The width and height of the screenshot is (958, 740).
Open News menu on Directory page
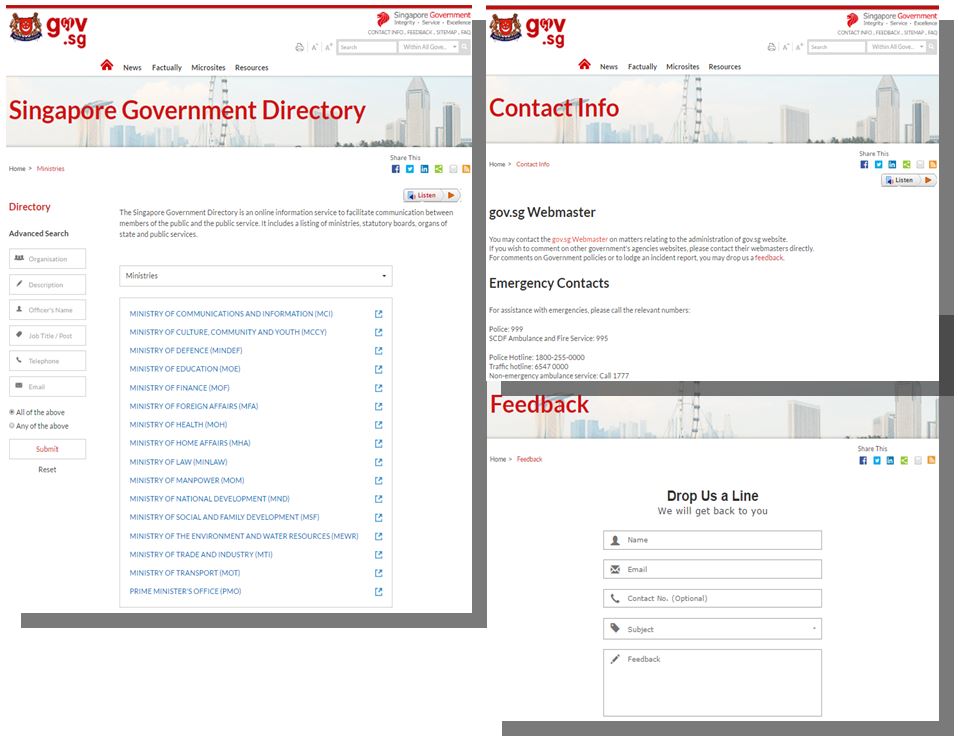tap(132, 68)
